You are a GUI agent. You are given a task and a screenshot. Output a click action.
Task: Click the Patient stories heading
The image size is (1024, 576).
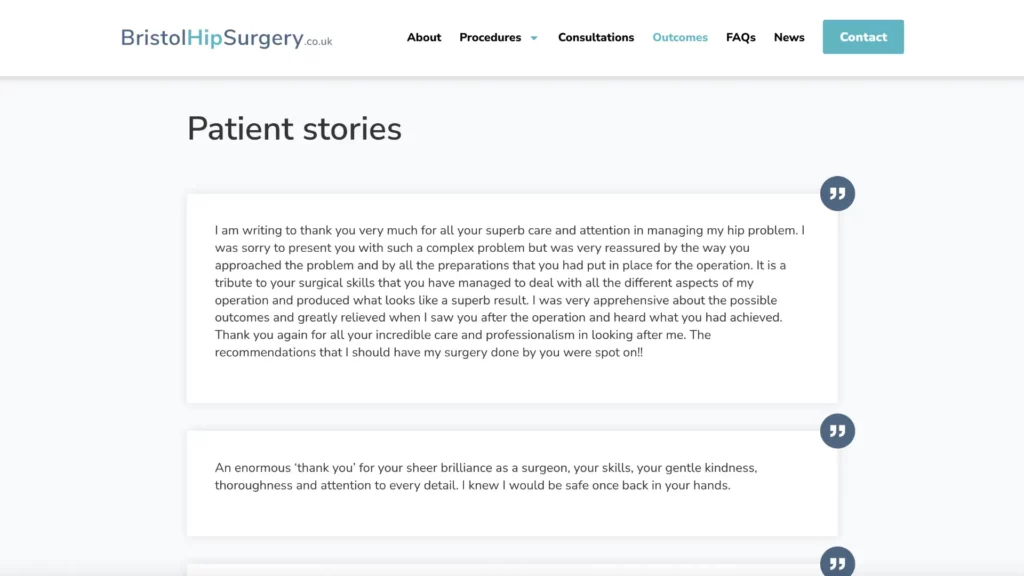294,129
